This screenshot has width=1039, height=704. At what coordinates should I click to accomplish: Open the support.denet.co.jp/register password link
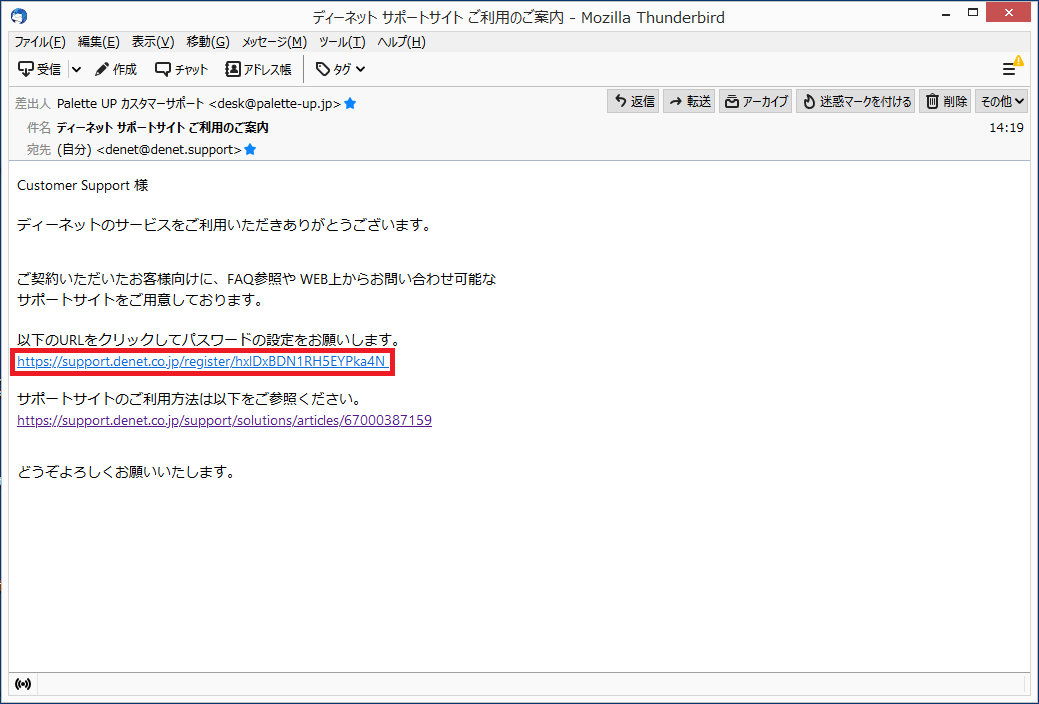pyautogui.click(x=201, y=361)
